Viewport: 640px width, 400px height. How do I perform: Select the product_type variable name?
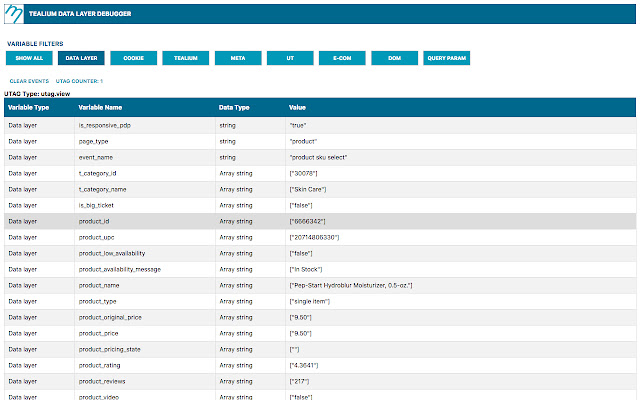point(97,301)
